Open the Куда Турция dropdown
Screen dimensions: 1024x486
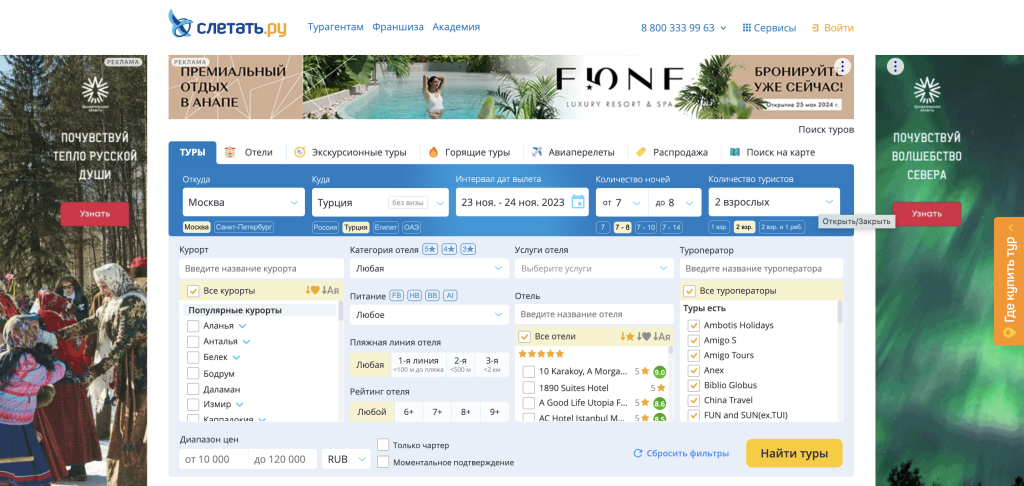[380, 202]
